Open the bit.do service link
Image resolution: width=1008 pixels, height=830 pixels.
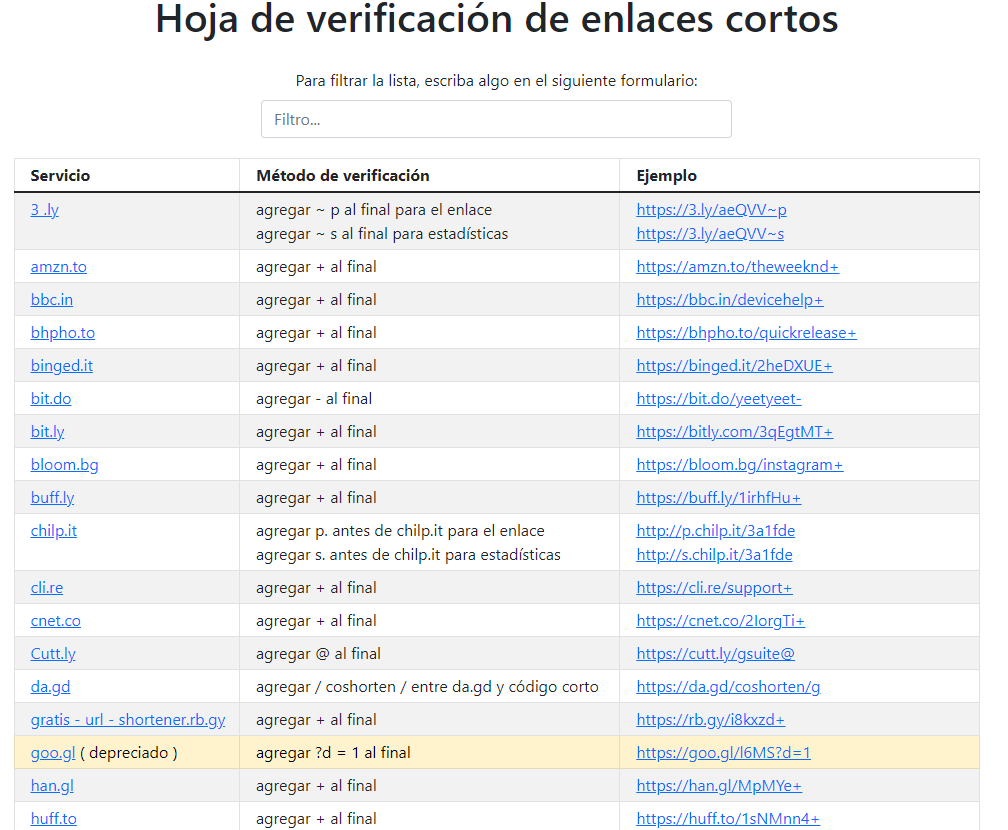[x=51, y=399]
